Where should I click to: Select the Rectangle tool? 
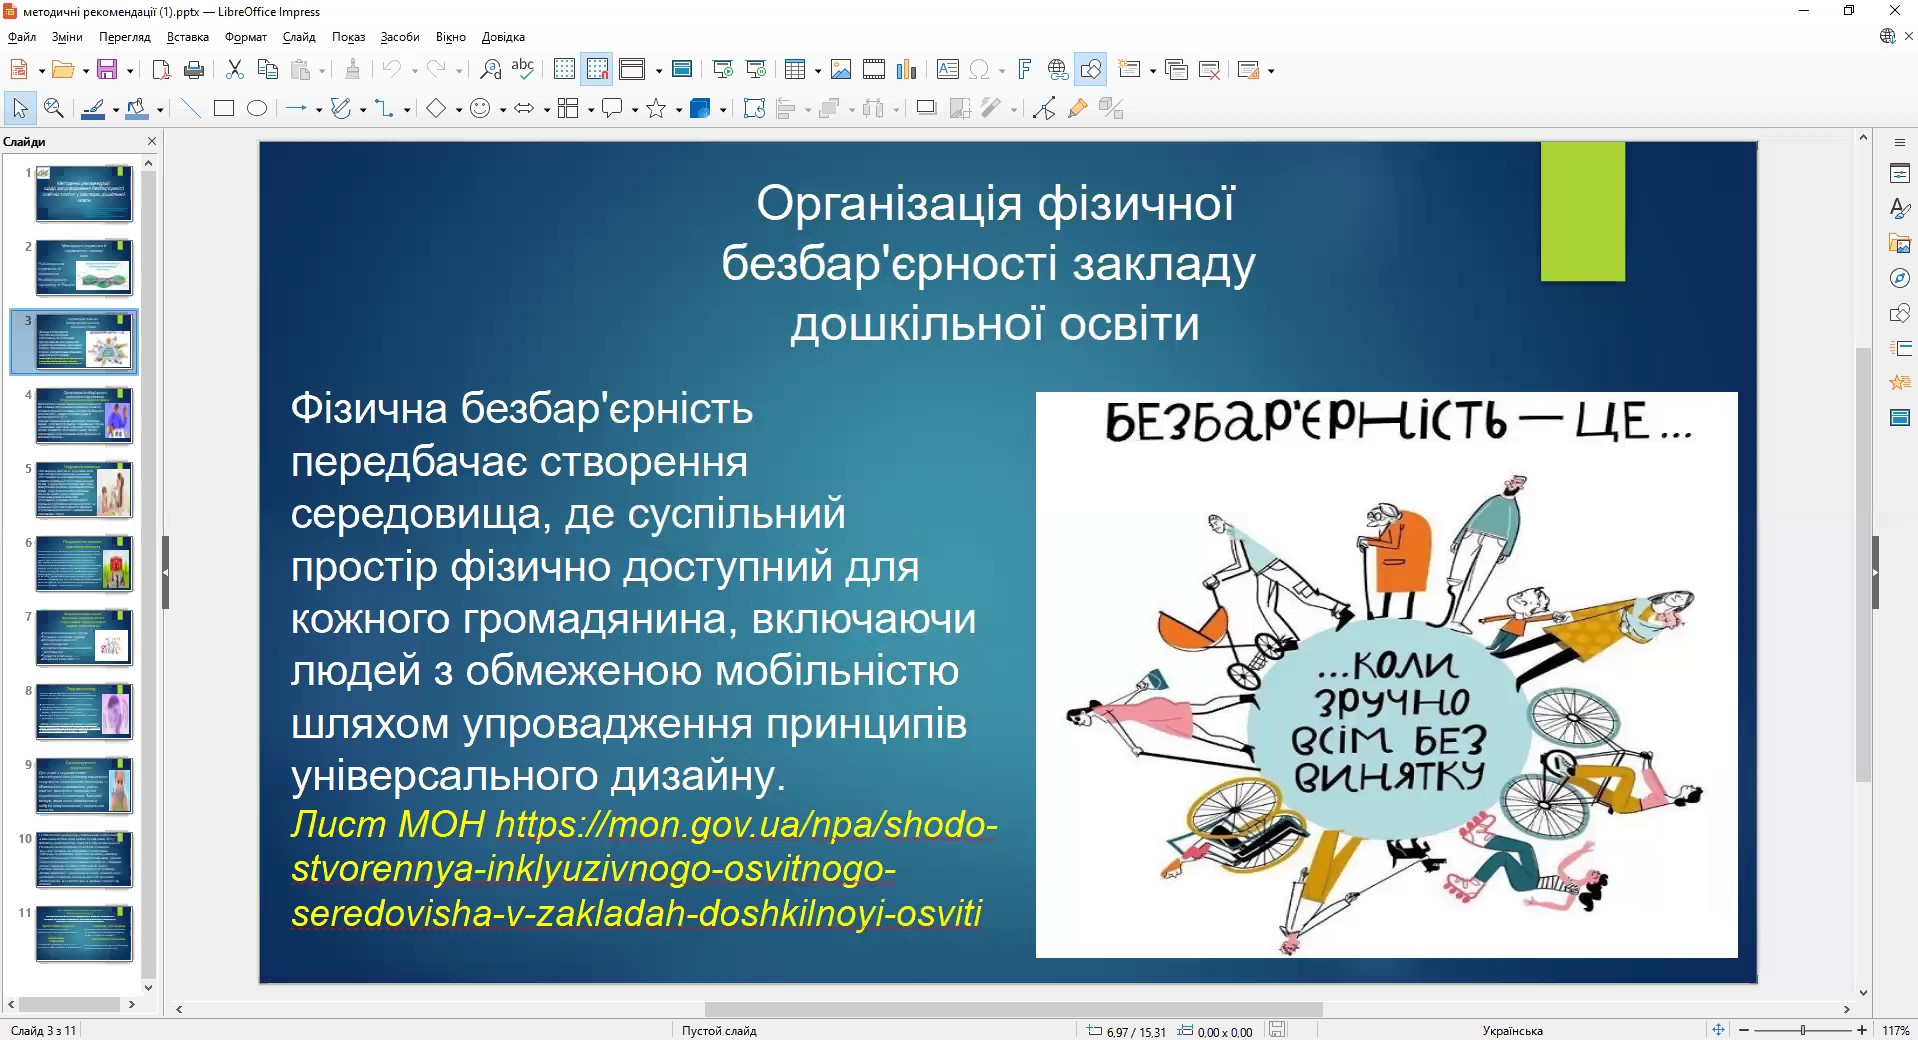tap(224, 108)
